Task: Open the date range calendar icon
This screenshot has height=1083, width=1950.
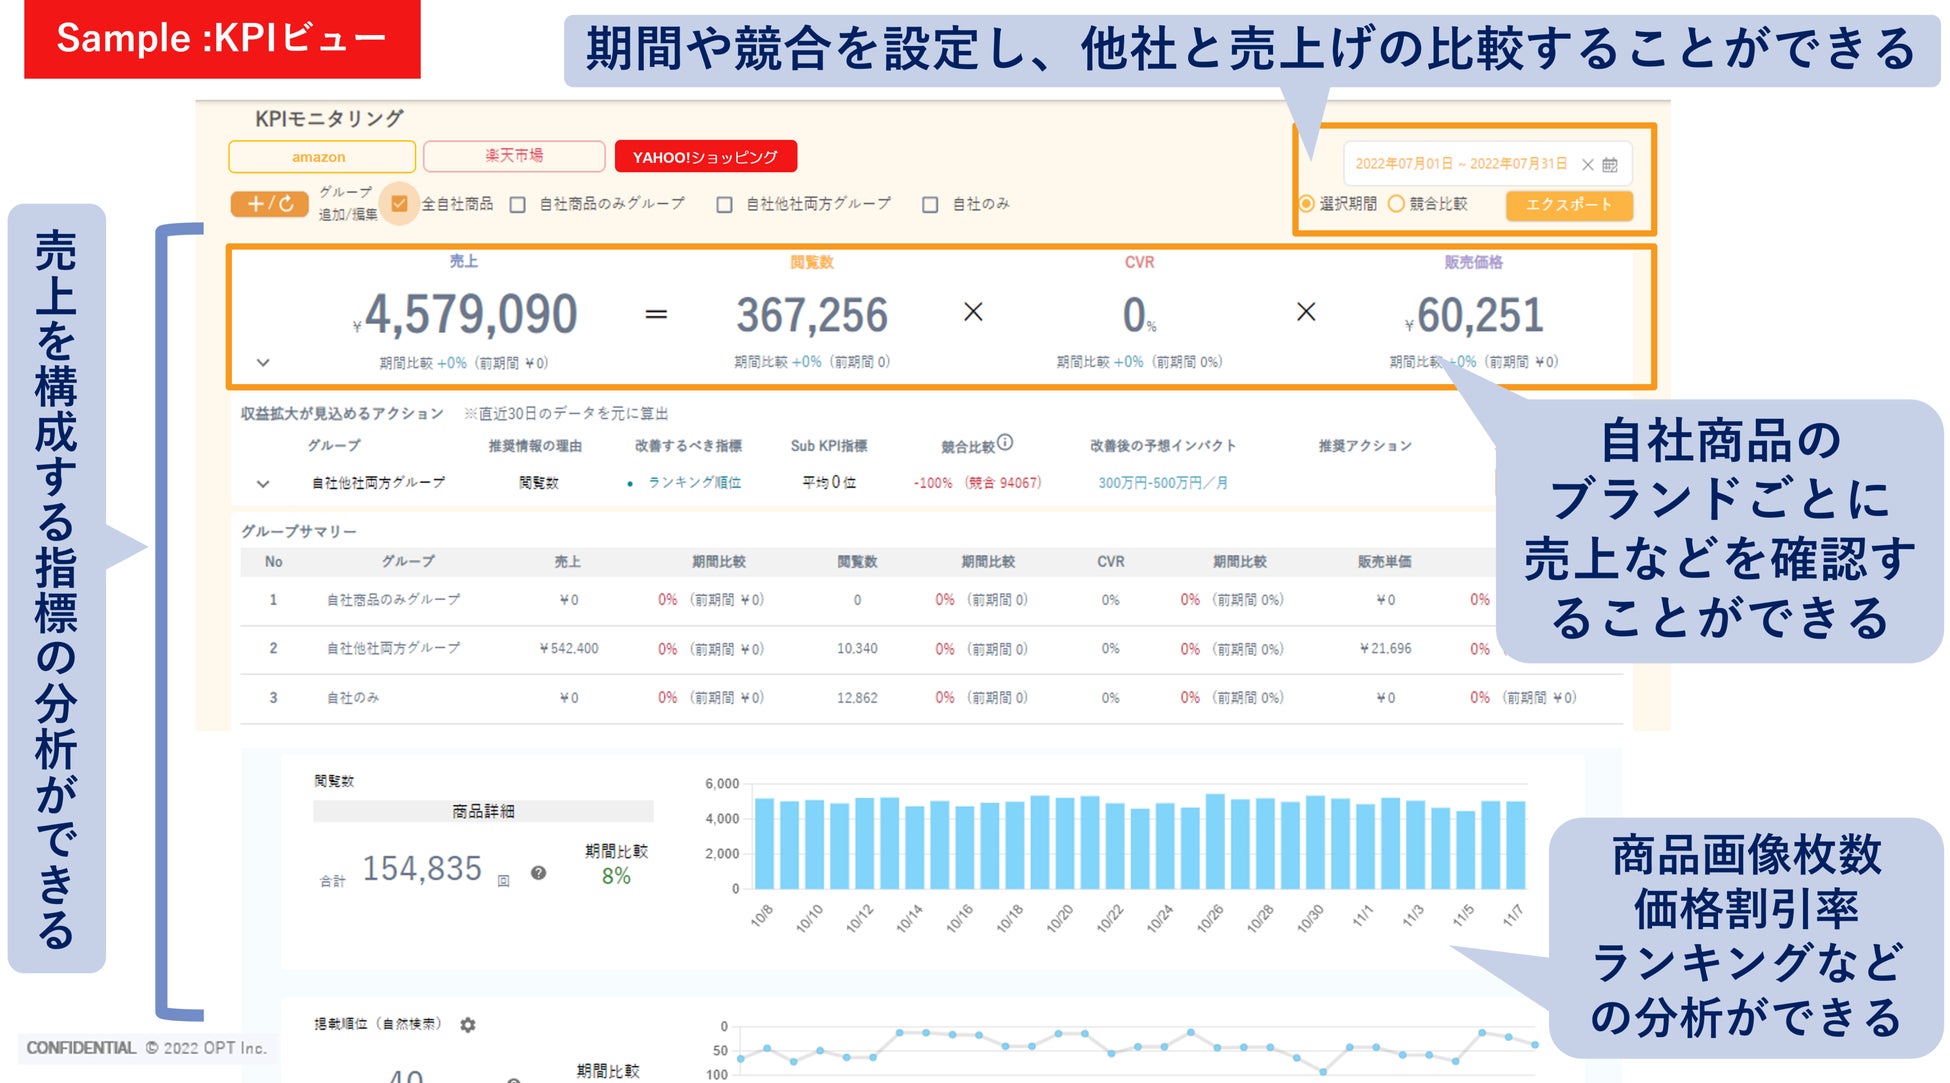Action: tap(1610, 164)
